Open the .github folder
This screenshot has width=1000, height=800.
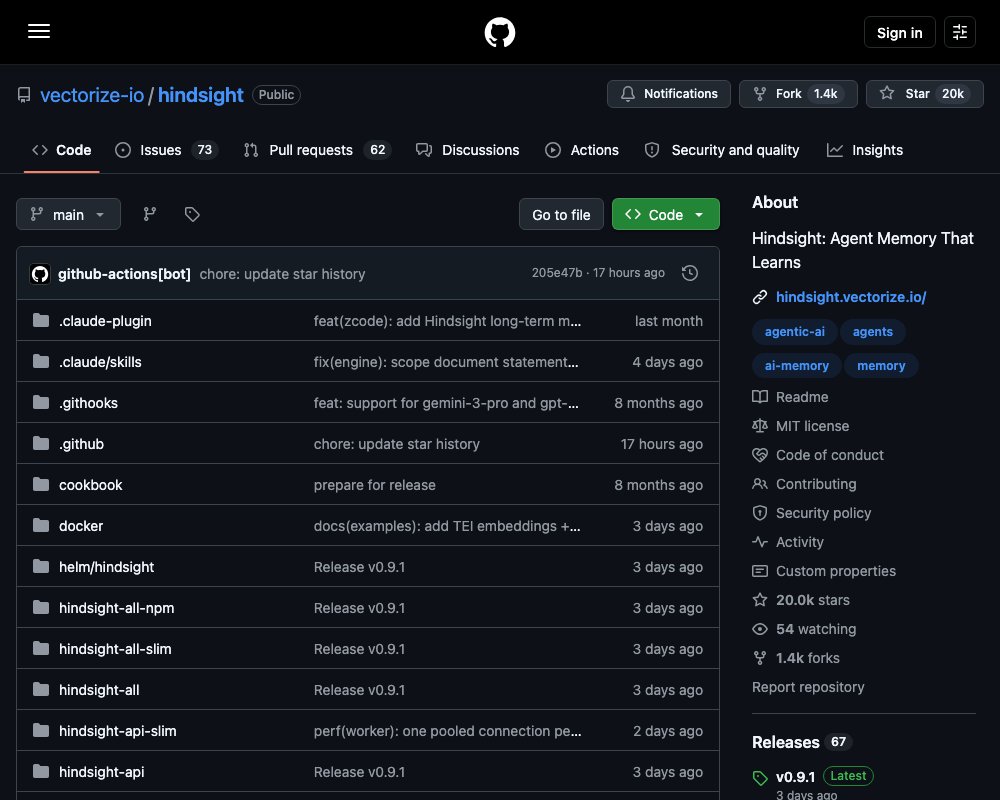click(x=81, y=443)
